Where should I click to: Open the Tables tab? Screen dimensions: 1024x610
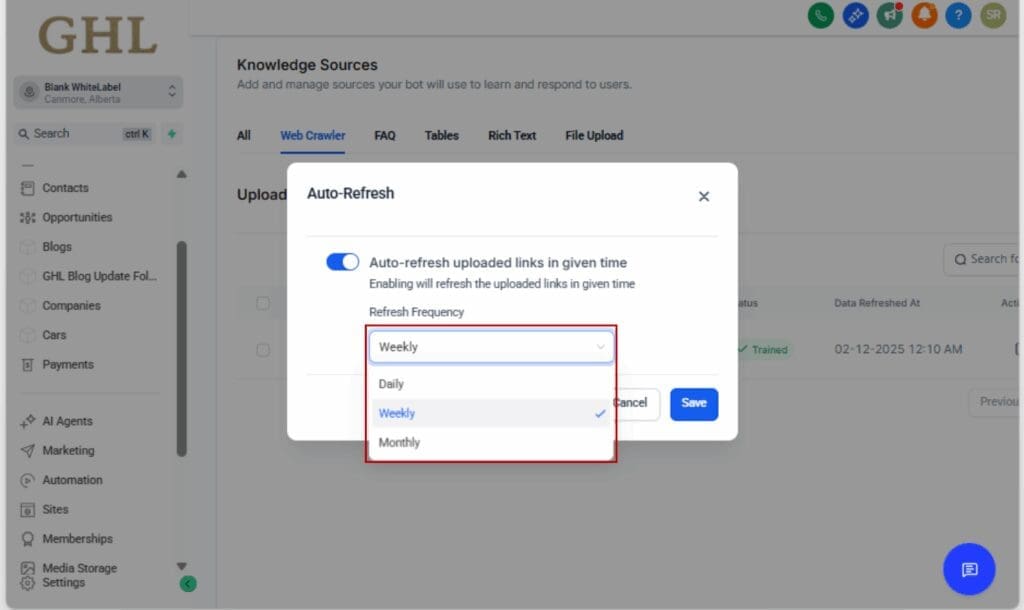(441, 135)
